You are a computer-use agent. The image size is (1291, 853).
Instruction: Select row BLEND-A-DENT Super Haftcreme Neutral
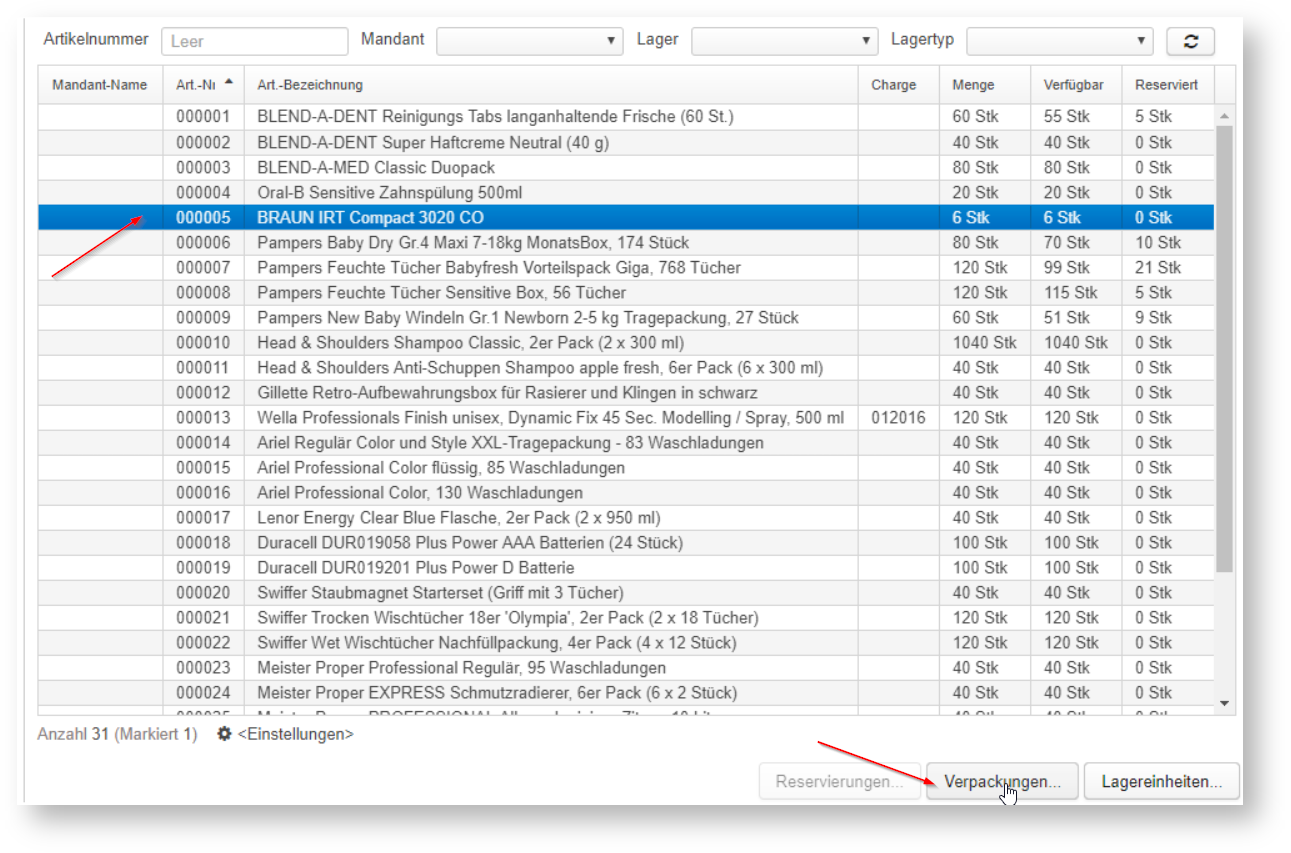pyautogui.click(x=626, y=142)
